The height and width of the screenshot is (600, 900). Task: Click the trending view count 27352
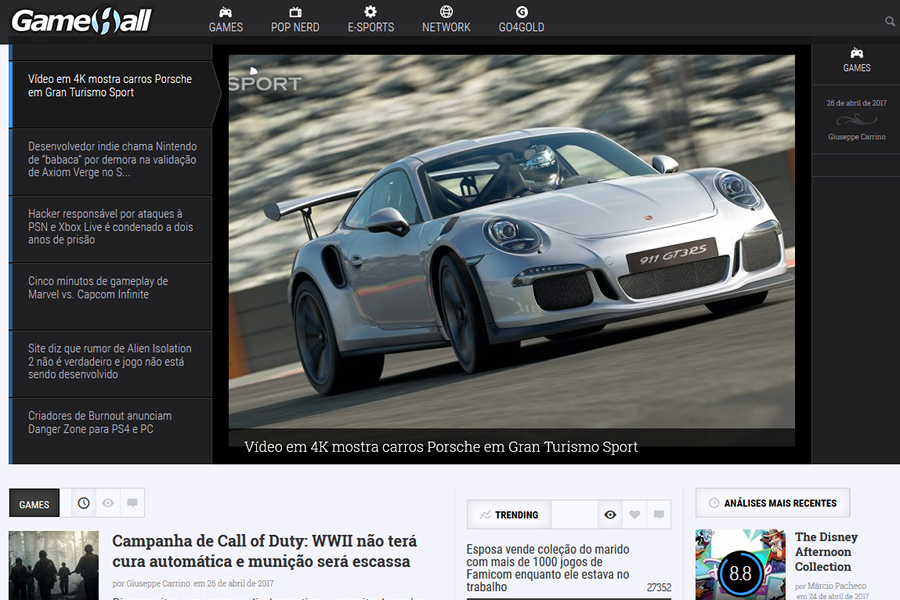(659, 587)
